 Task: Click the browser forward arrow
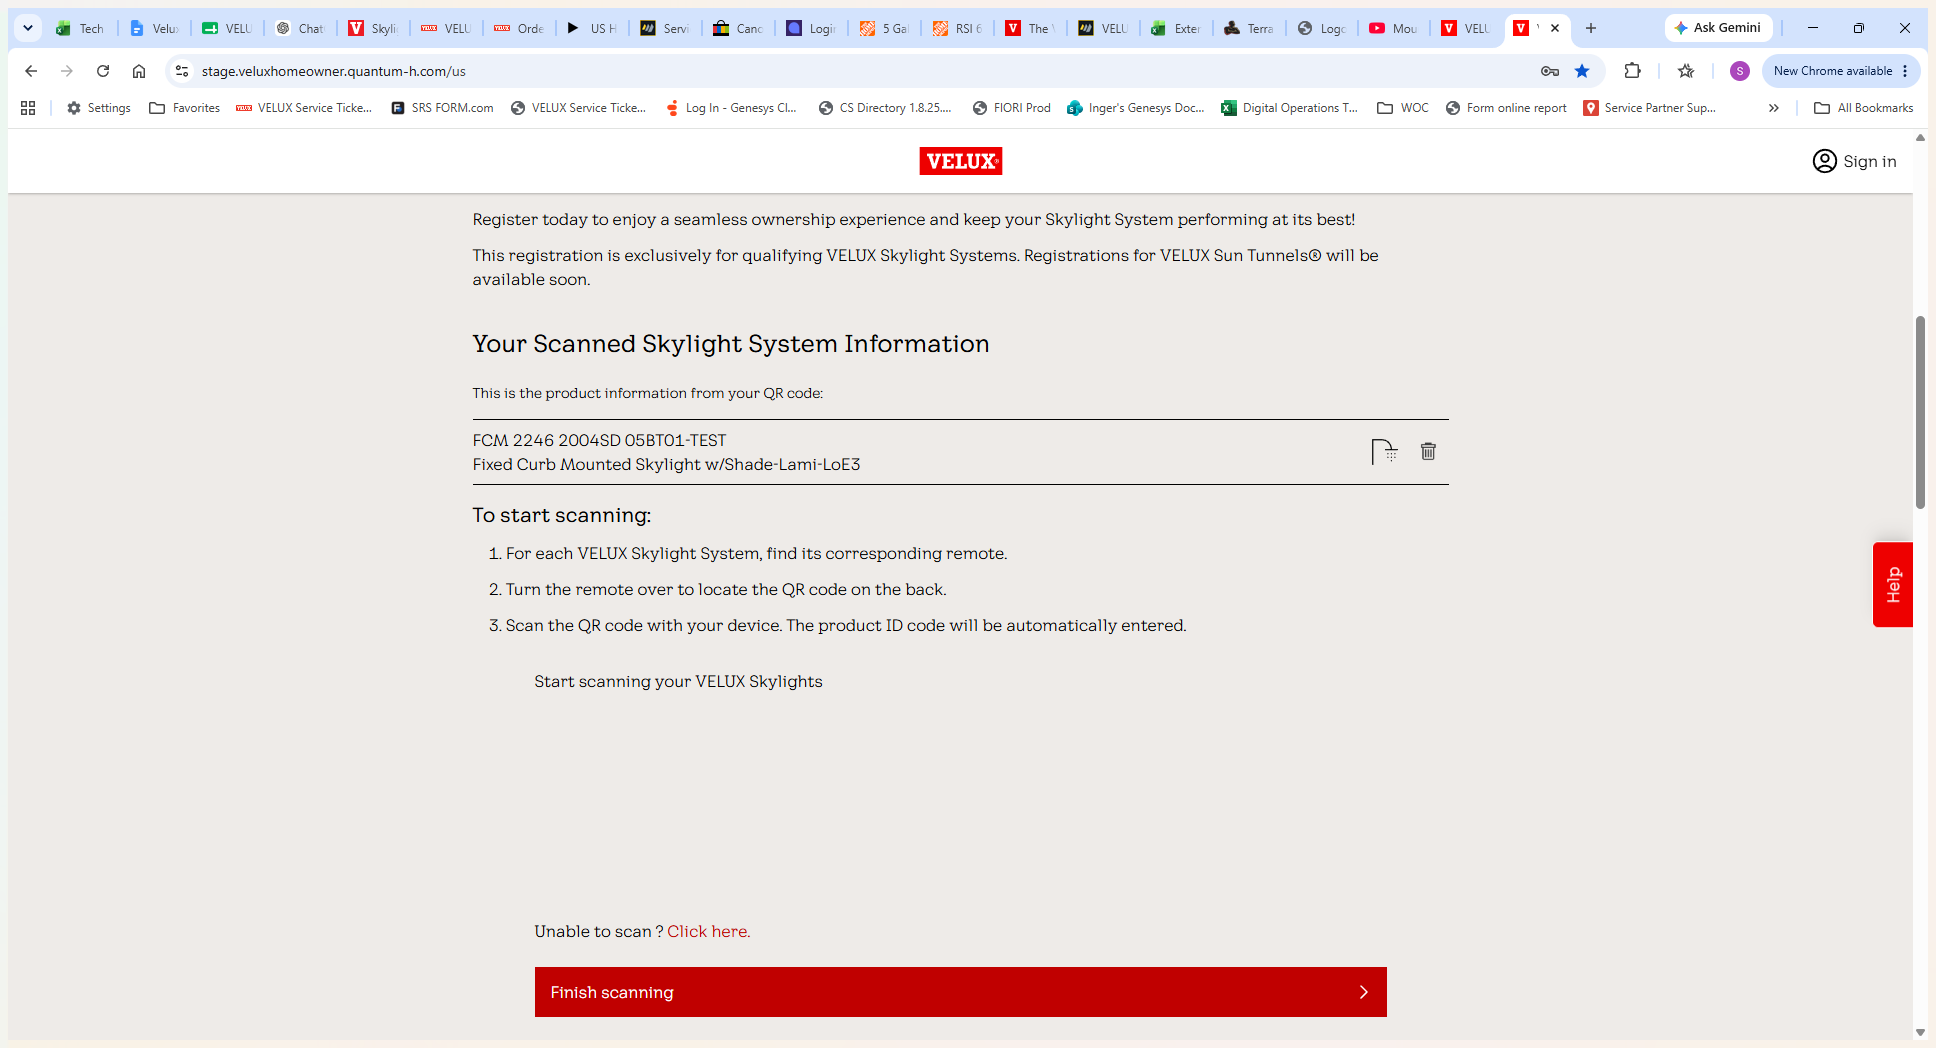coord(67,71)
